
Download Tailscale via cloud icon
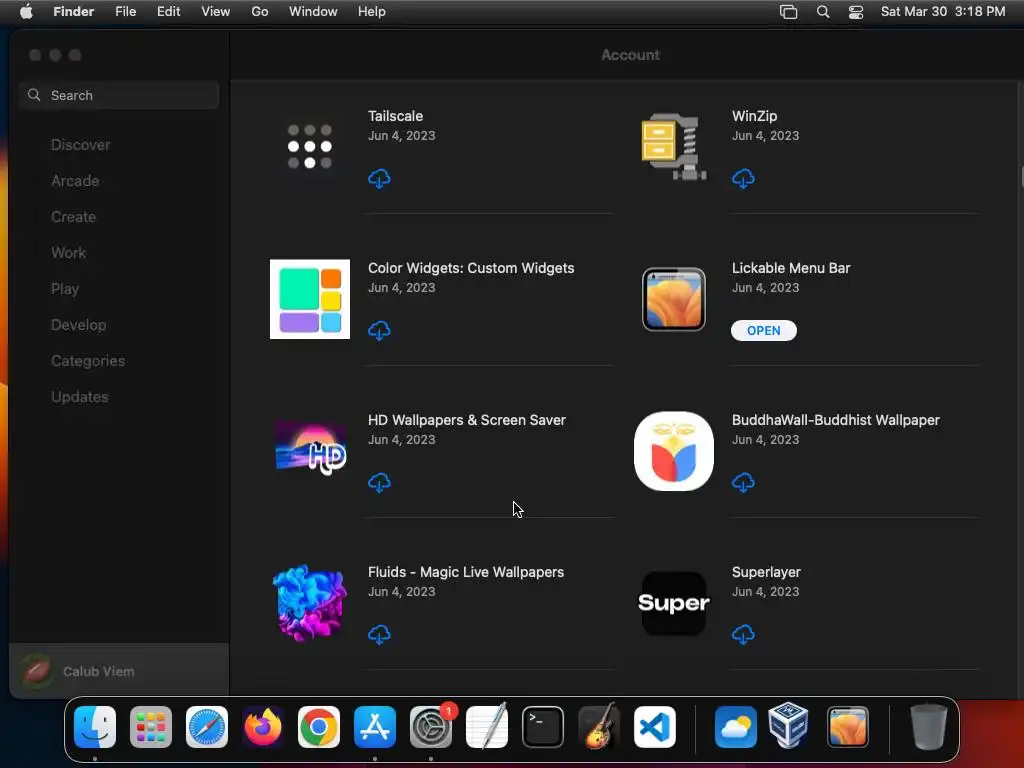tap(379, 178)
